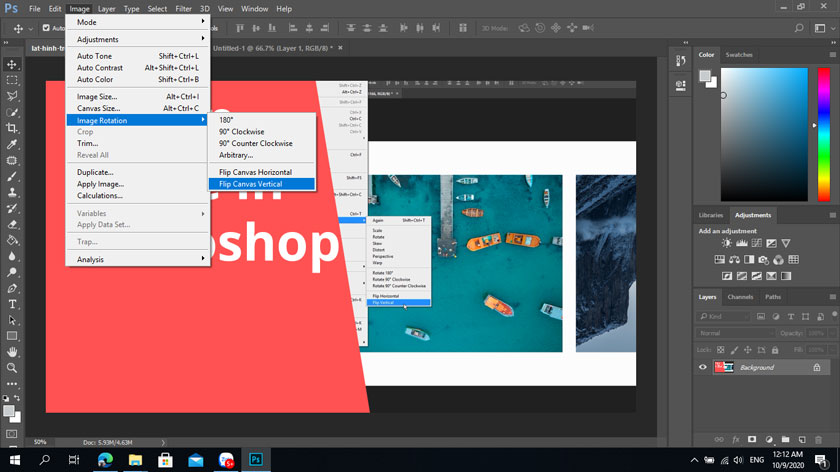The image size is (840, 472).
Task: Toggle lock position icon
Action: coord(748,350)
